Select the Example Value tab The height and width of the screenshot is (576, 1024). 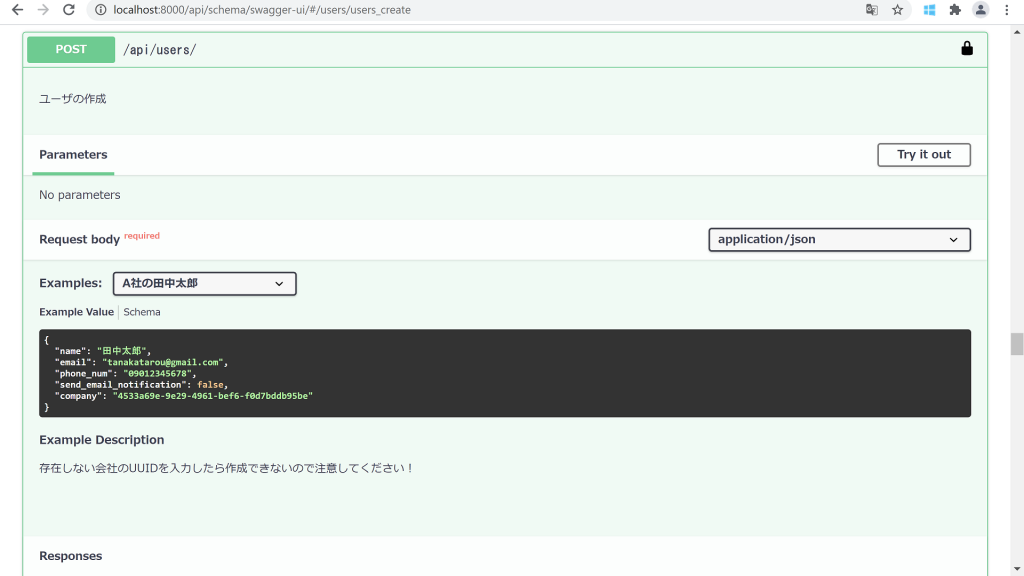[x=76, y=312]
